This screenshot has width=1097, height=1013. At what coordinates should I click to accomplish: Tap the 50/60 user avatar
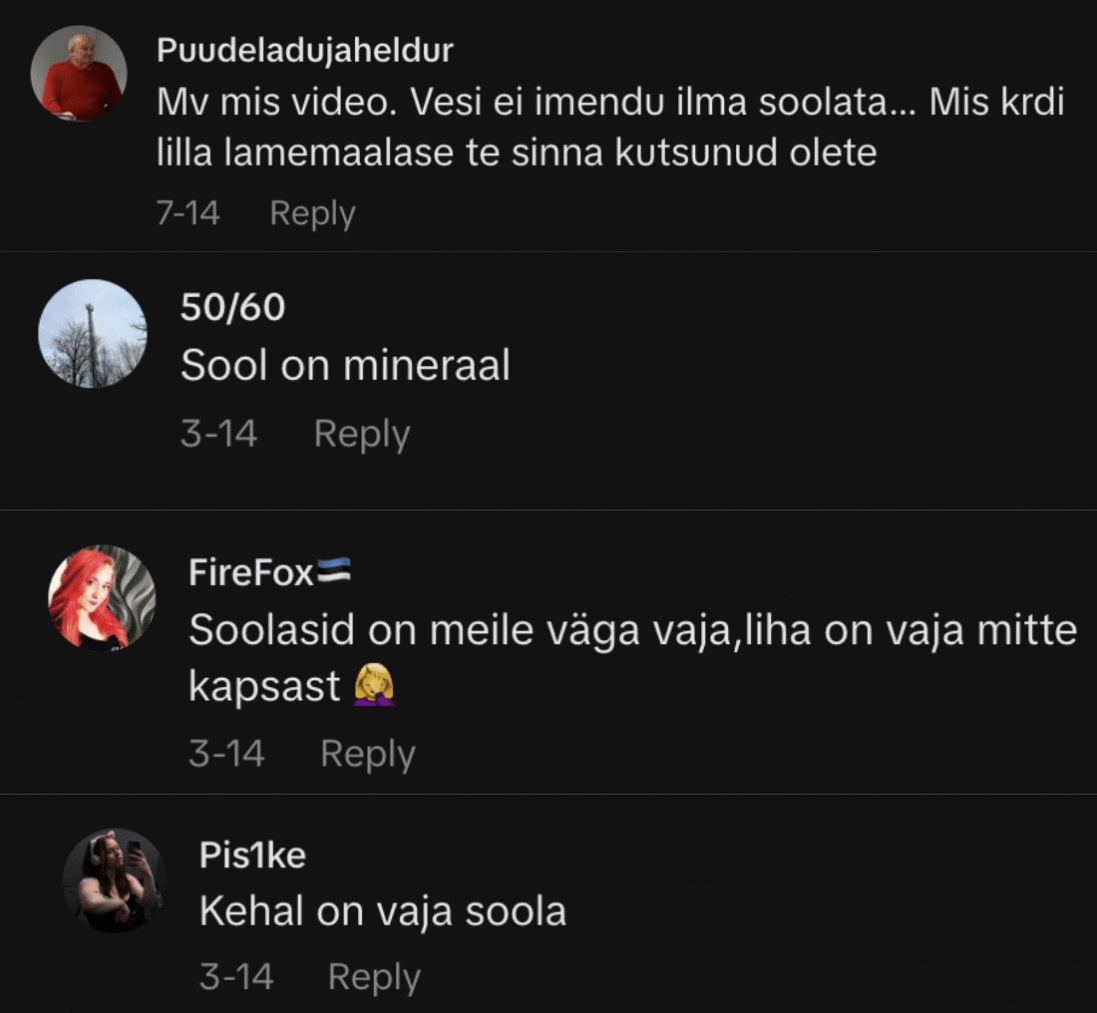(92, 333)
